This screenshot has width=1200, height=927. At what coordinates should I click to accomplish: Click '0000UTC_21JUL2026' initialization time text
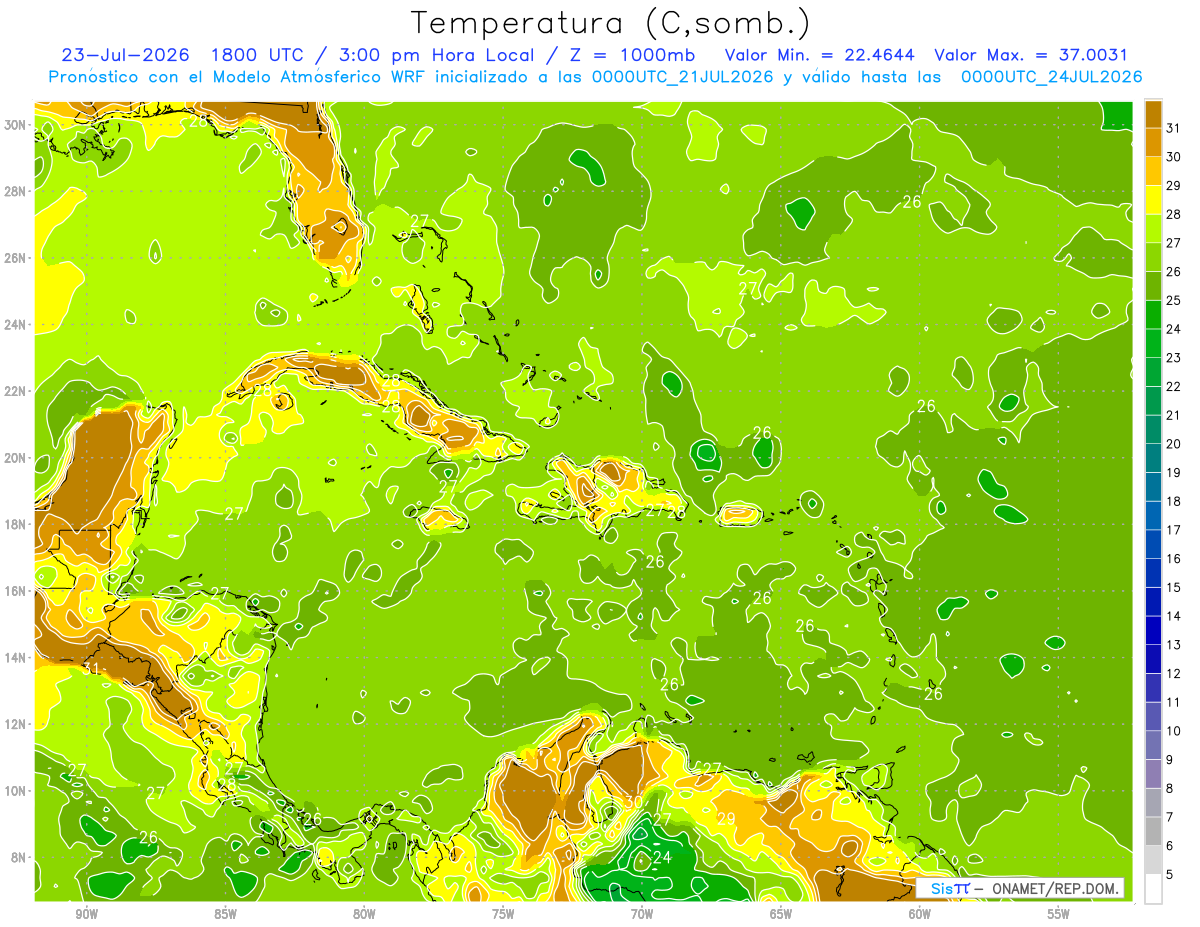click(682, 77)
